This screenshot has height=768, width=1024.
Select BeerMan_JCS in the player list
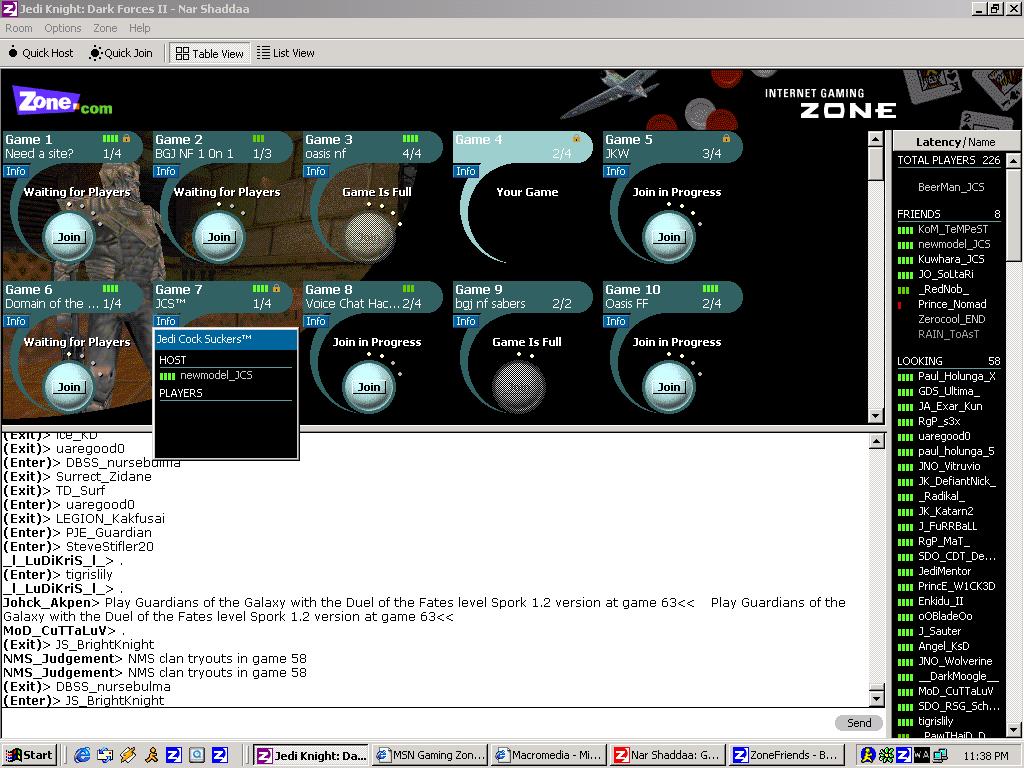click(951, 187)
